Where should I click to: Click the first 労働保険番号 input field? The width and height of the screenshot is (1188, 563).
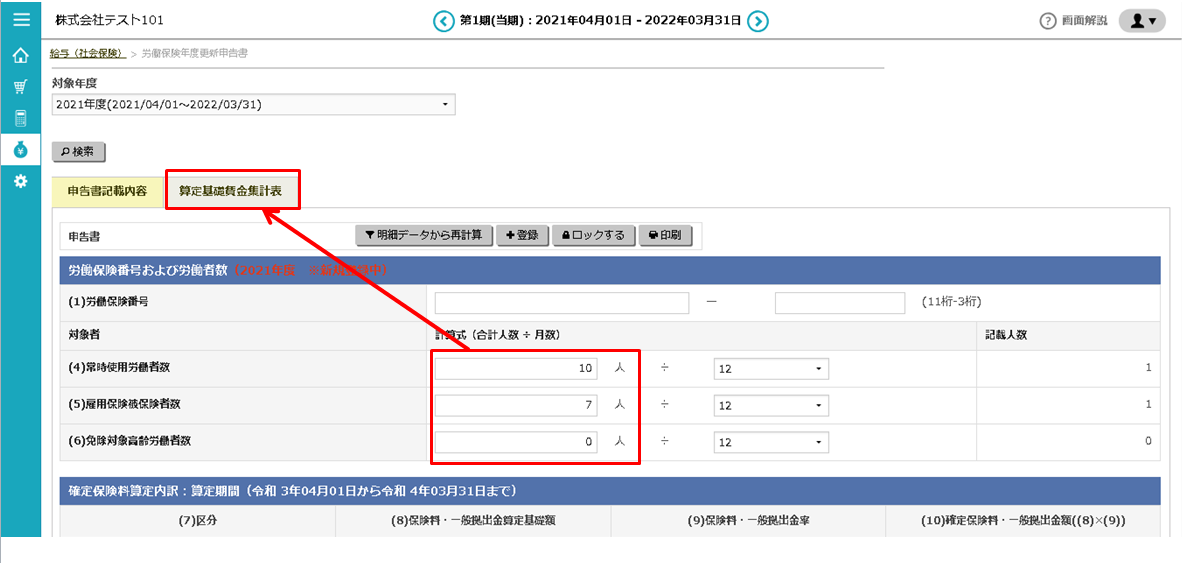tap(561, 303)
